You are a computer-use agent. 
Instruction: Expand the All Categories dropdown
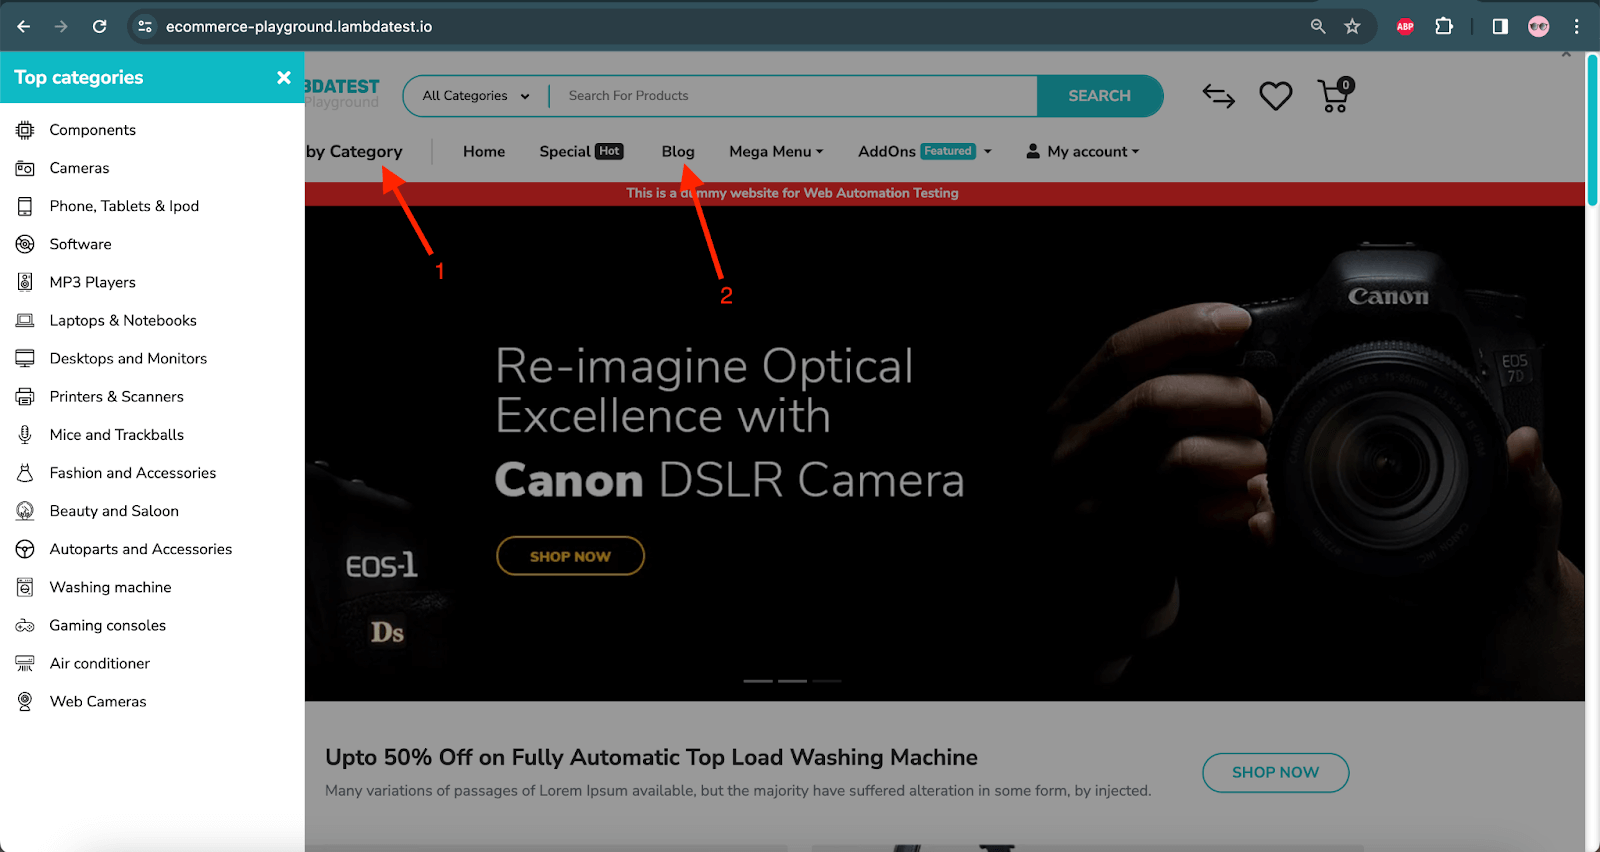(x=476, y=96)
